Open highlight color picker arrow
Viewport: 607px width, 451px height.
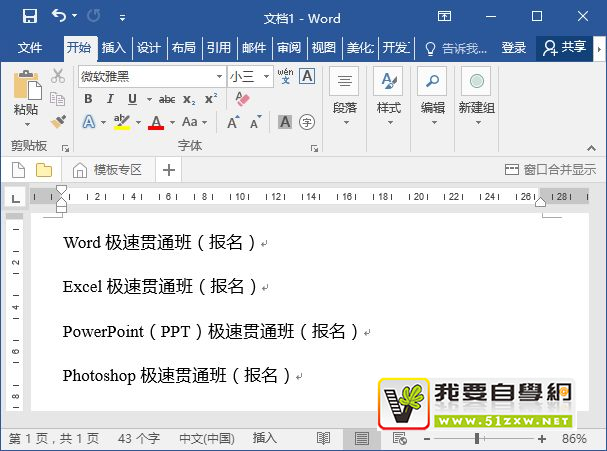(138, 122)
